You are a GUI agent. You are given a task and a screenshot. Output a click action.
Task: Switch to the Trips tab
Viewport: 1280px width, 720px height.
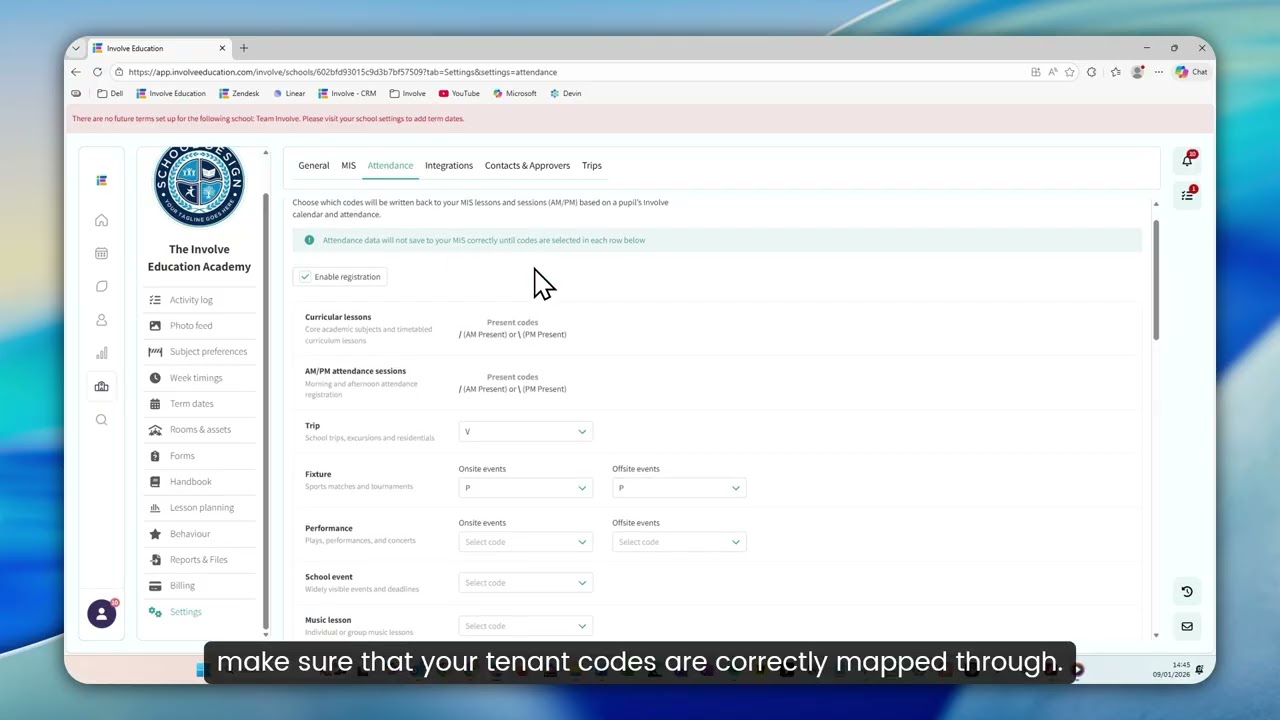[x=592, y=166]
